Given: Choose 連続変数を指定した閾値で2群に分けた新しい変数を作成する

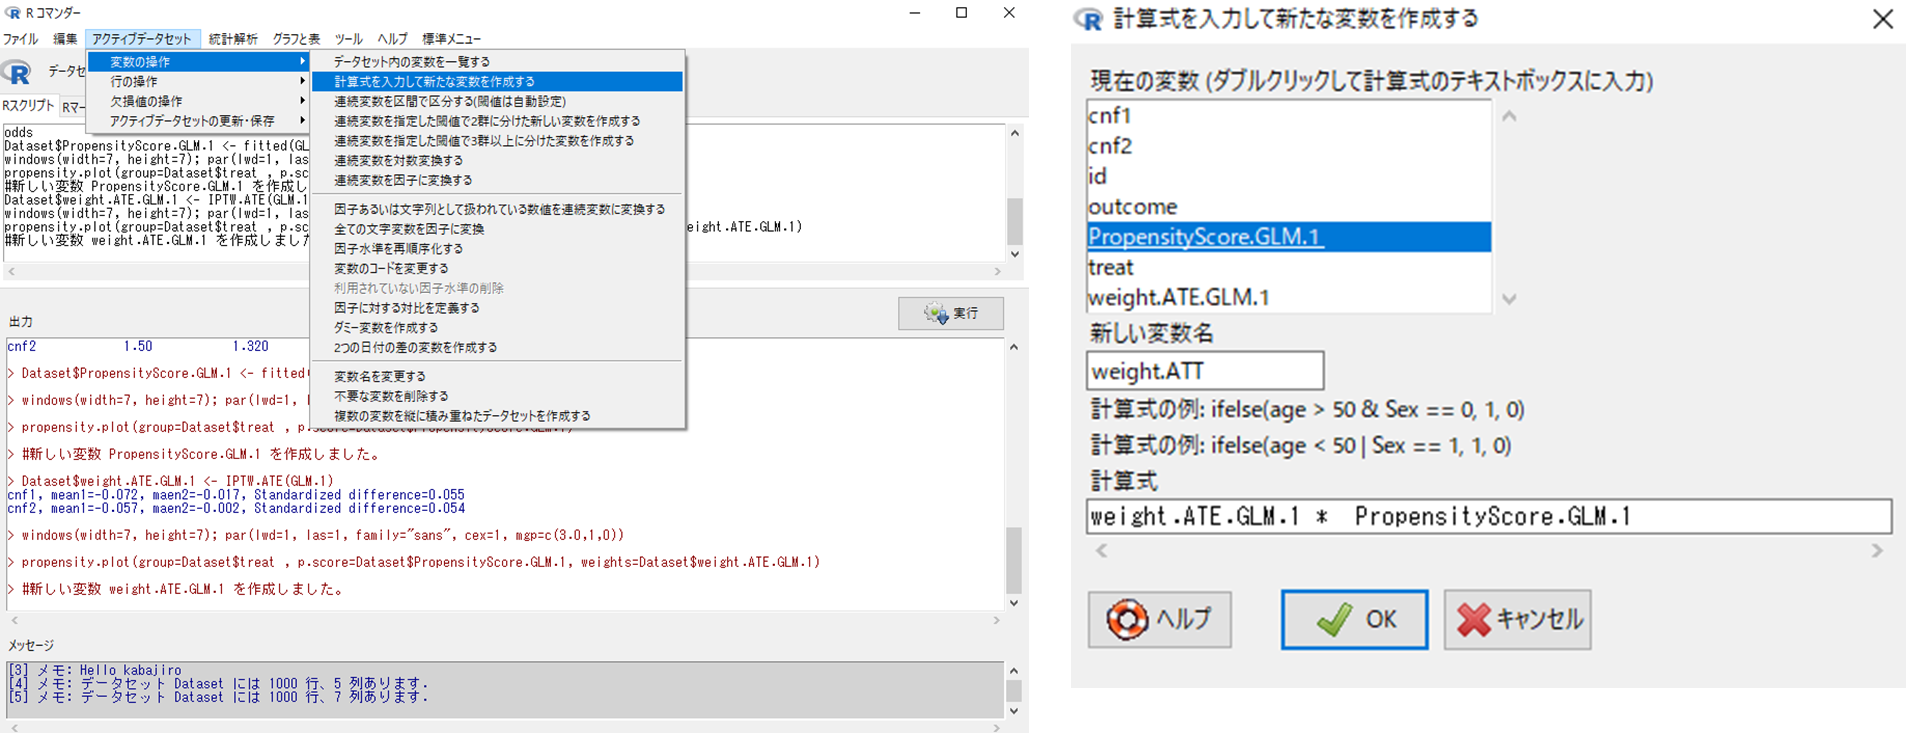Looking at the screenshot, I should coord(497,121).
